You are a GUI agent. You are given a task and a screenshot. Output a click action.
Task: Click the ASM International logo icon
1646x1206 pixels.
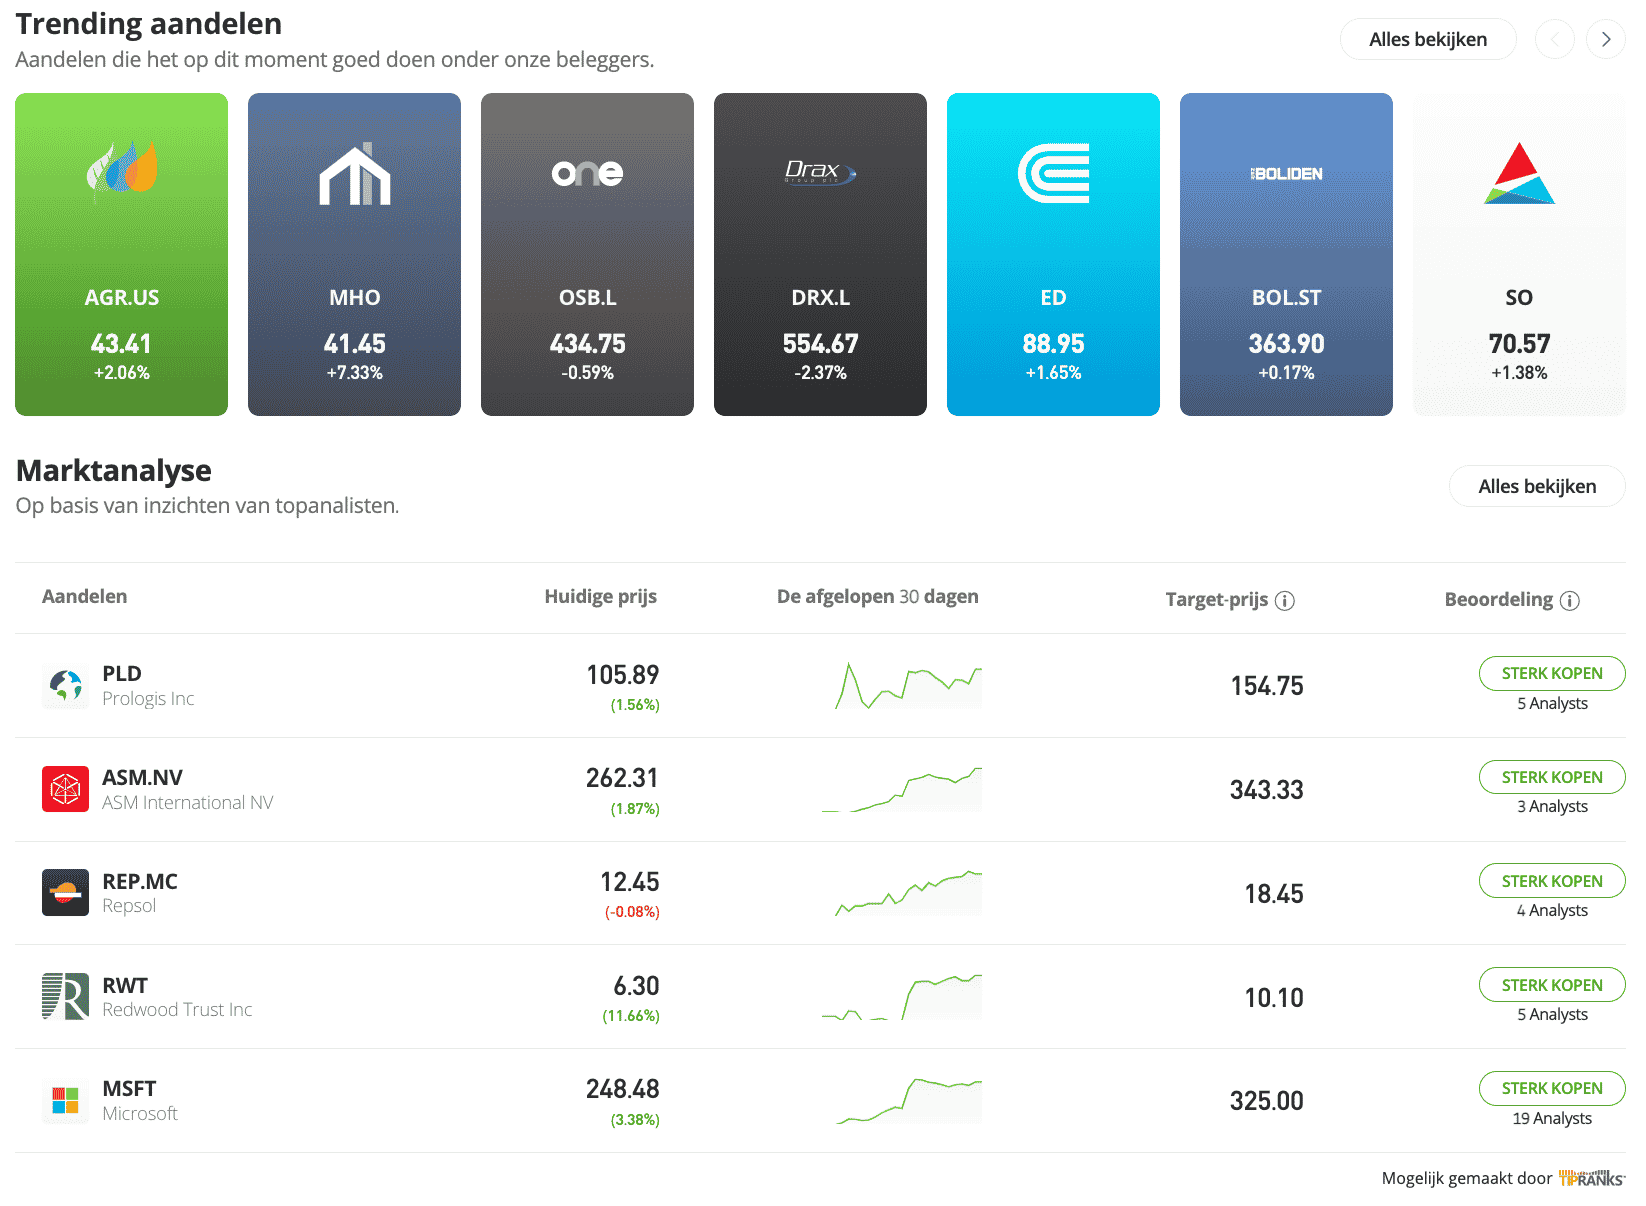[65, 789]
